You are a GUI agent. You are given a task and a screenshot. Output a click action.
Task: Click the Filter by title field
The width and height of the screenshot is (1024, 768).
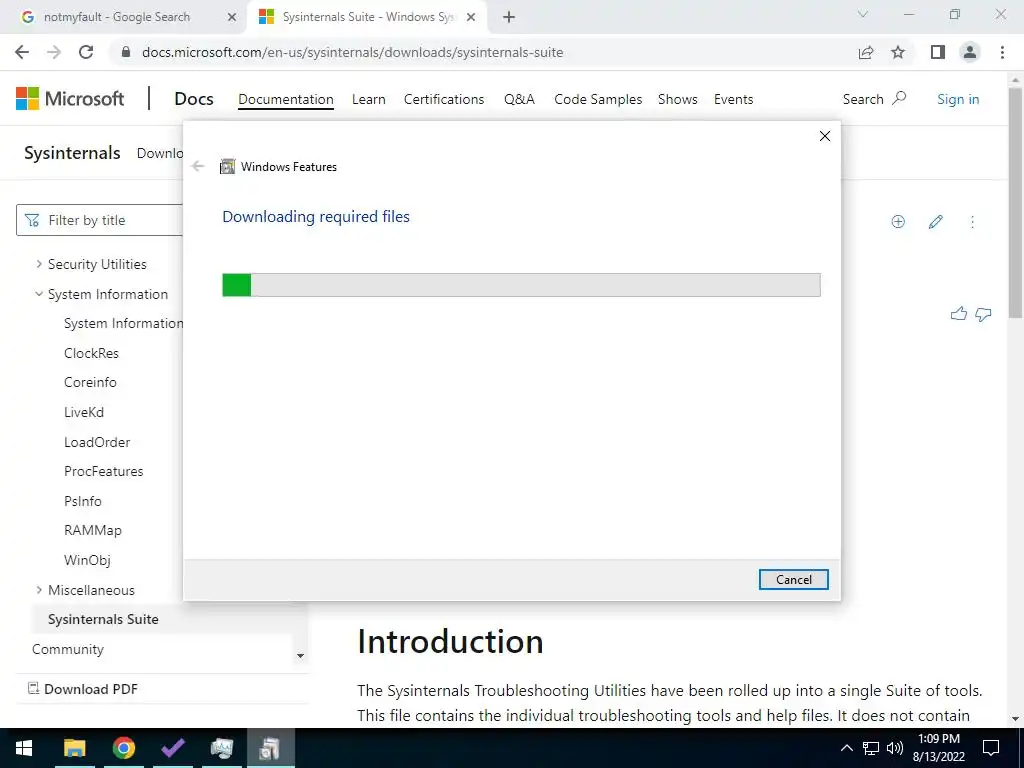click(100, 220)
